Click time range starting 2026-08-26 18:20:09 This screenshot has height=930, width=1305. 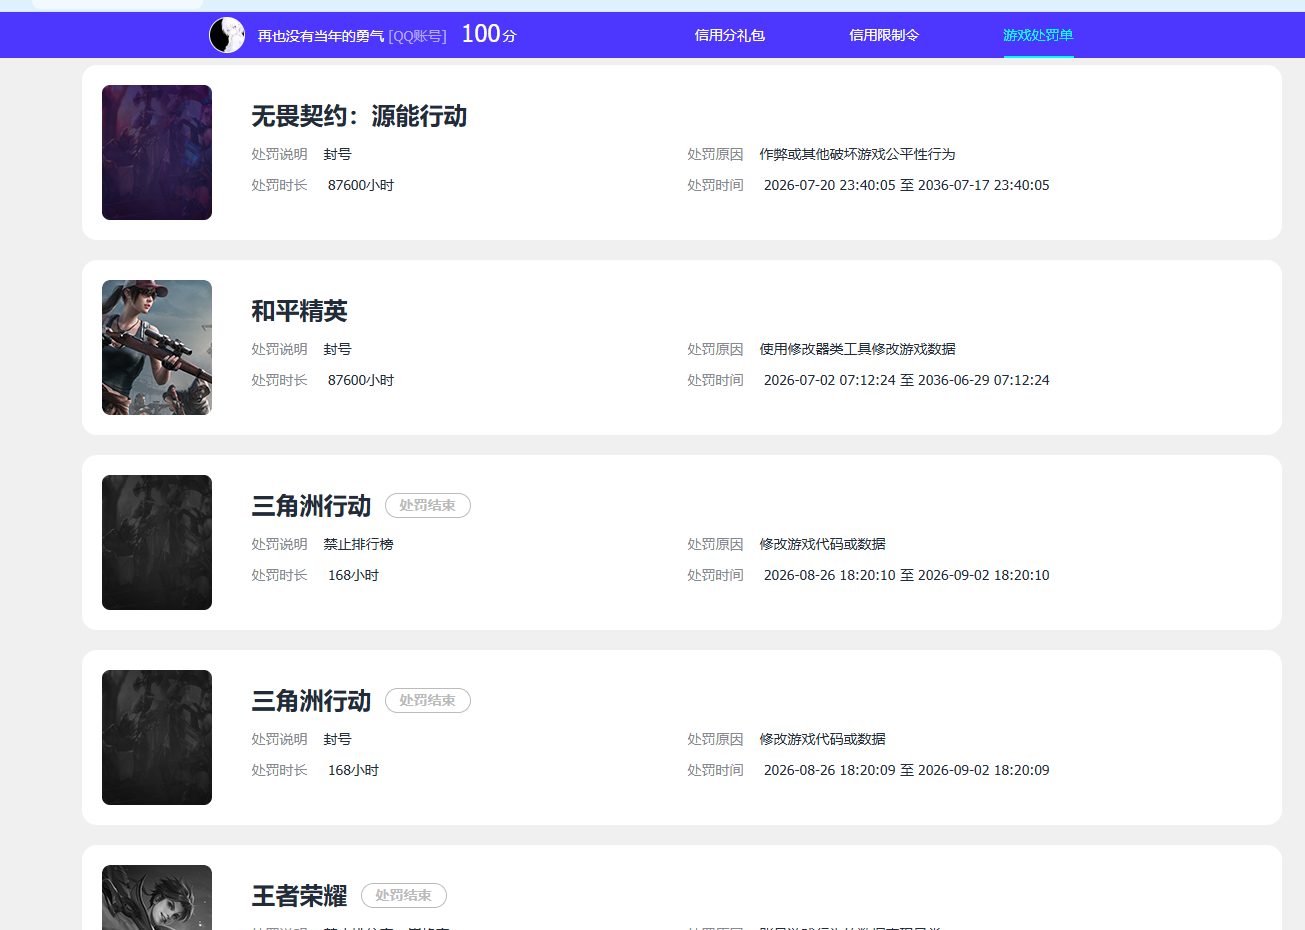coord(907,770)
